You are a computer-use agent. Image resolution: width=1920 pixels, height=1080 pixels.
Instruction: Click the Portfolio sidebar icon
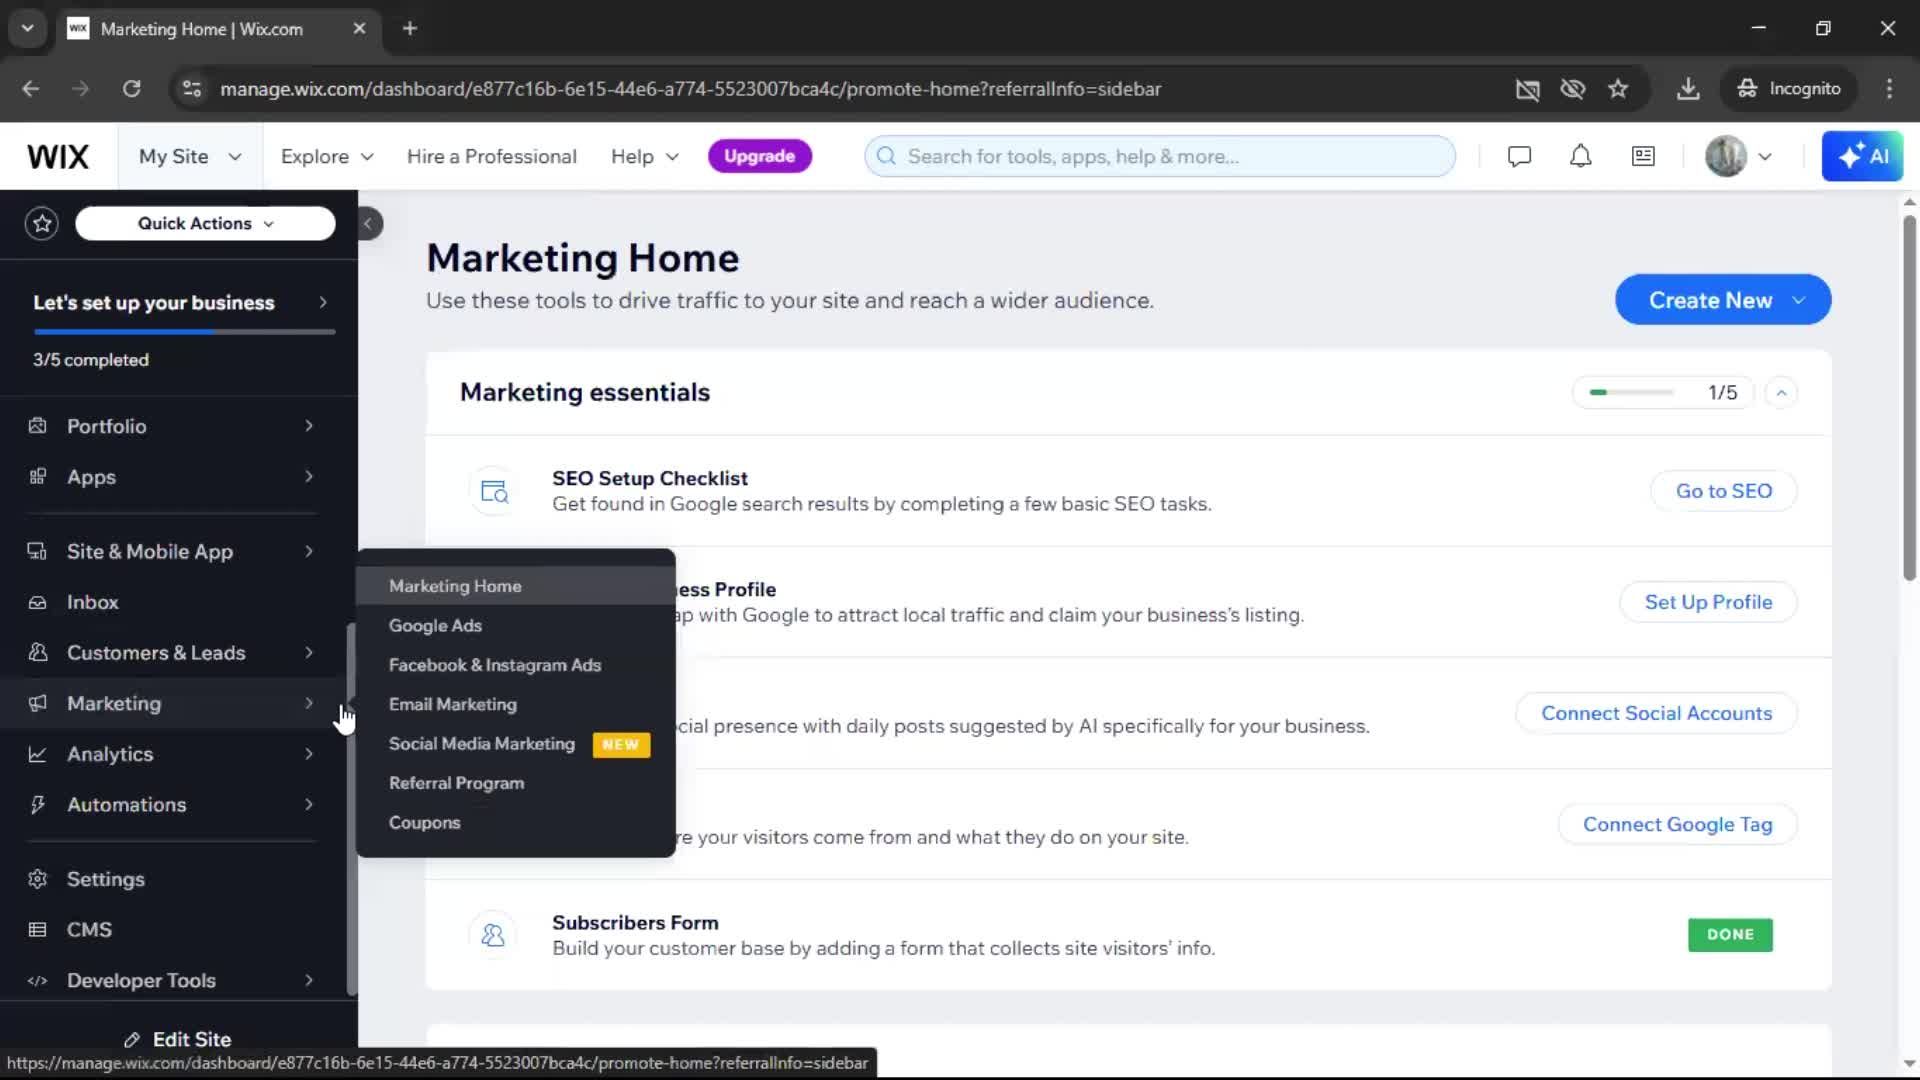point(38,426)
